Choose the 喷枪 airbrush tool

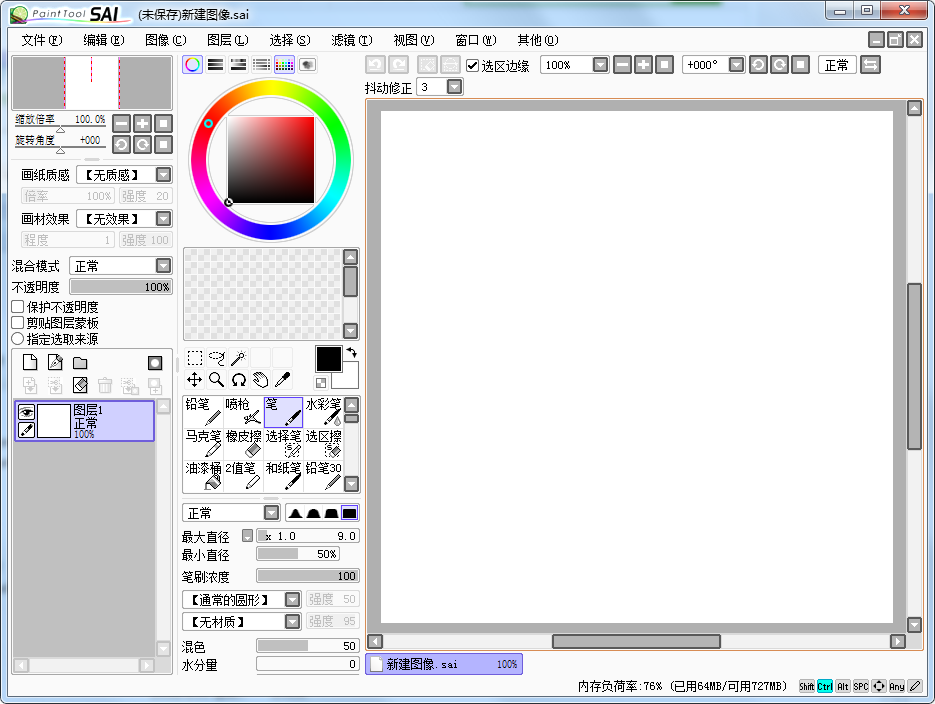point(243,412)
